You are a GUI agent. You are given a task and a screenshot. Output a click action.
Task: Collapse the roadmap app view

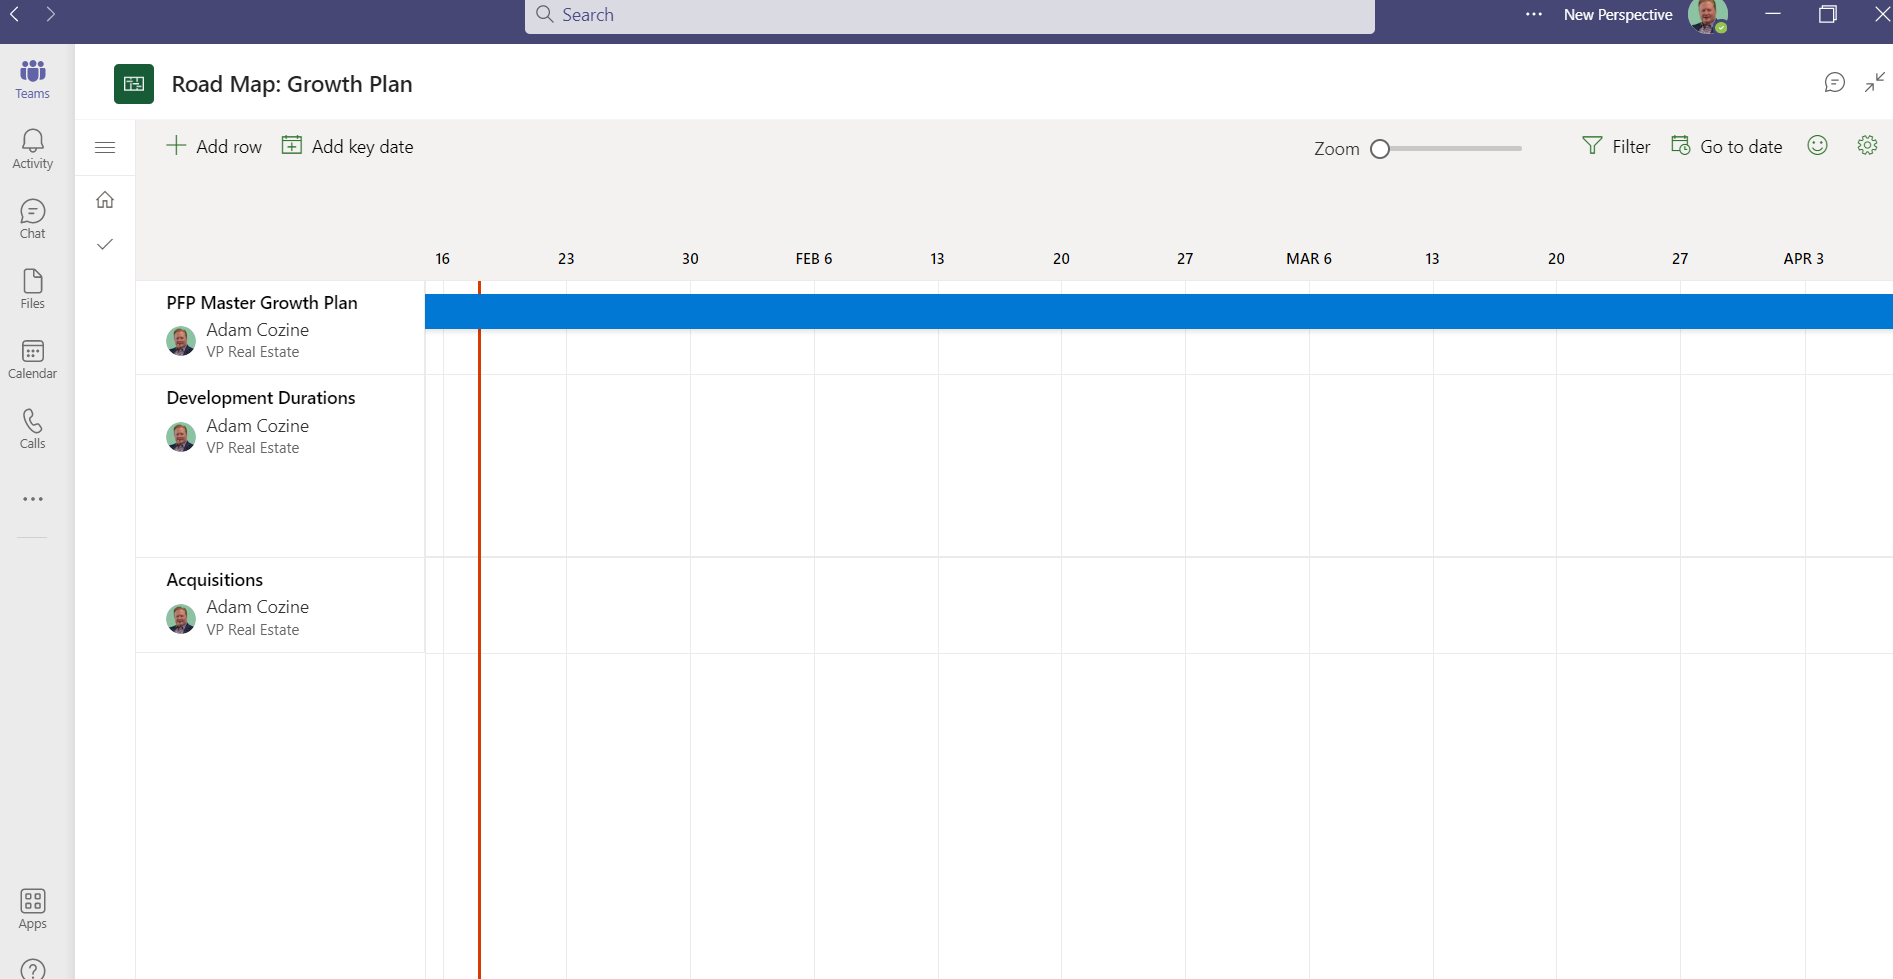pyautogui.click(x=1875, y=83)
